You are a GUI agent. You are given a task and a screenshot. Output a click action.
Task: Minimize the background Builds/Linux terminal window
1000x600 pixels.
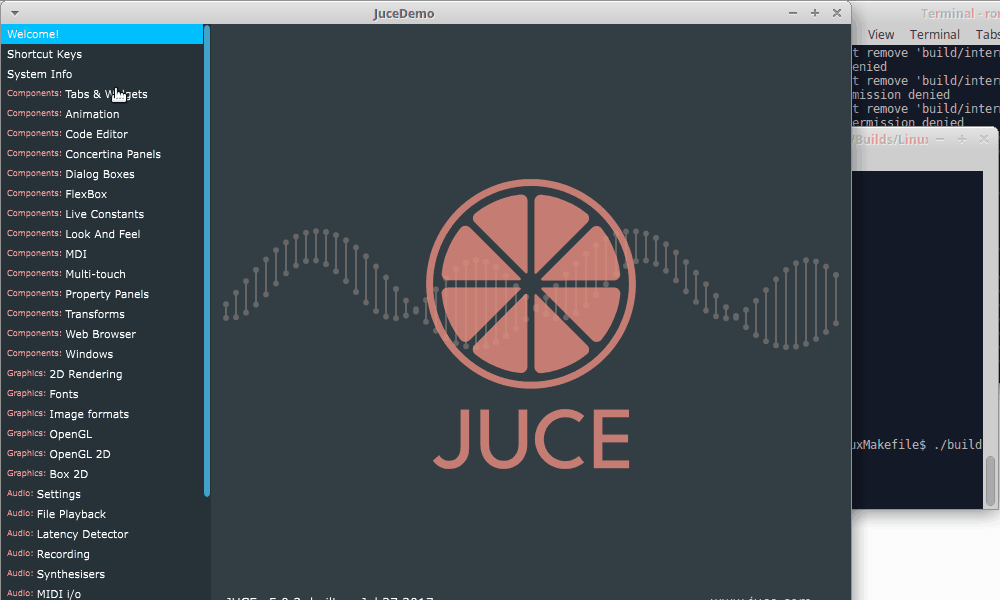pos(940,139)
